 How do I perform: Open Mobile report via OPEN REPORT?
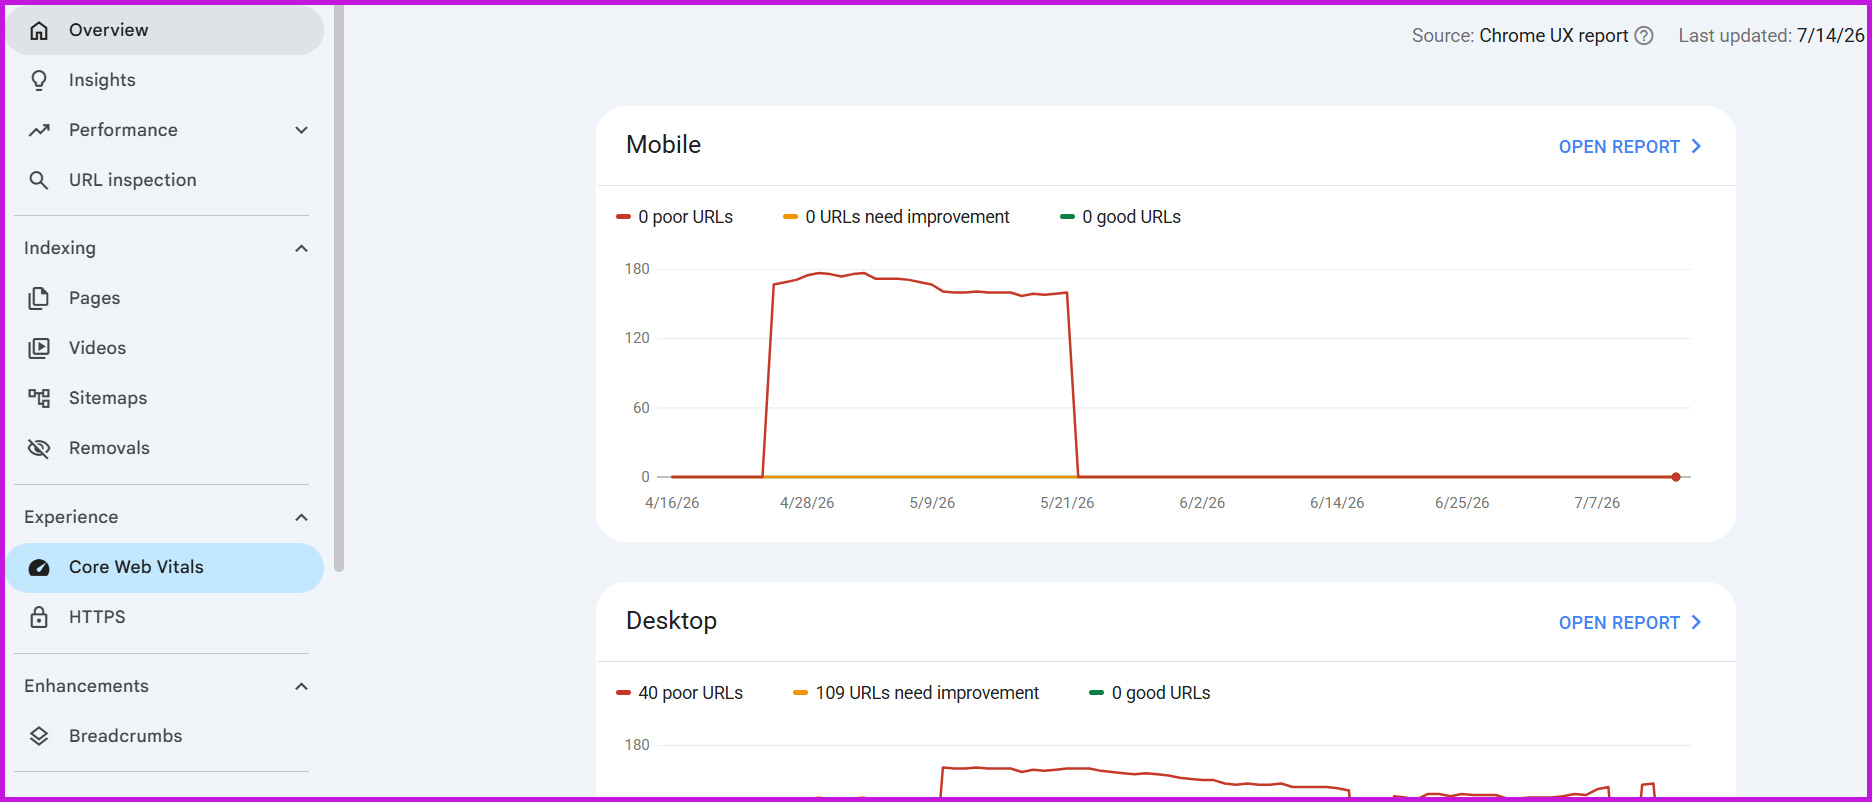(x=1630, y=147)
